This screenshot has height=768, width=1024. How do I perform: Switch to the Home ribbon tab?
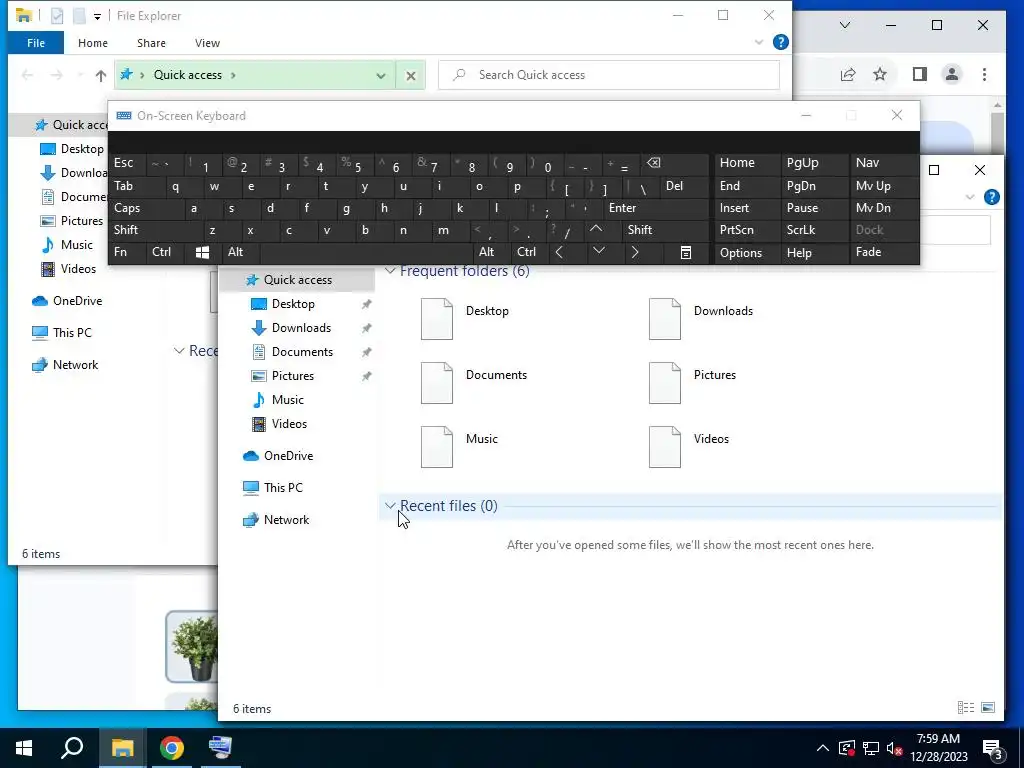pyautogui.click(x=93, y=43)
